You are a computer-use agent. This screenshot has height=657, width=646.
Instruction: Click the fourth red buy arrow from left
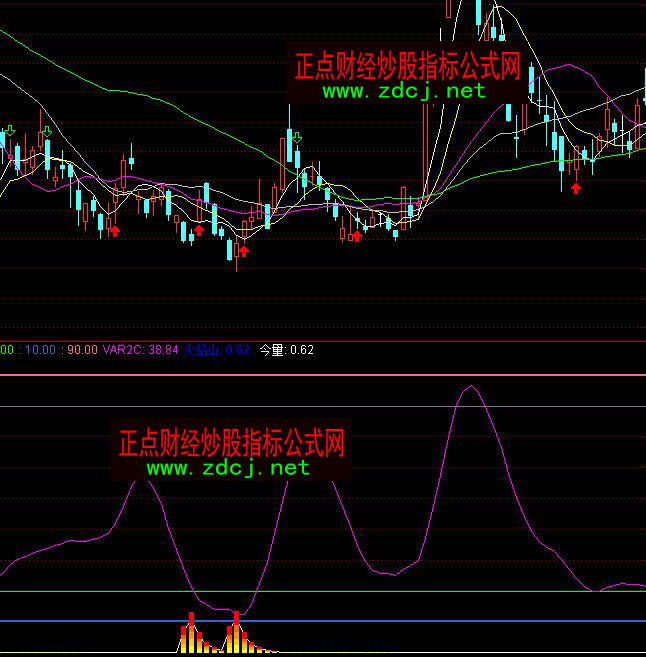coord(356,236)
